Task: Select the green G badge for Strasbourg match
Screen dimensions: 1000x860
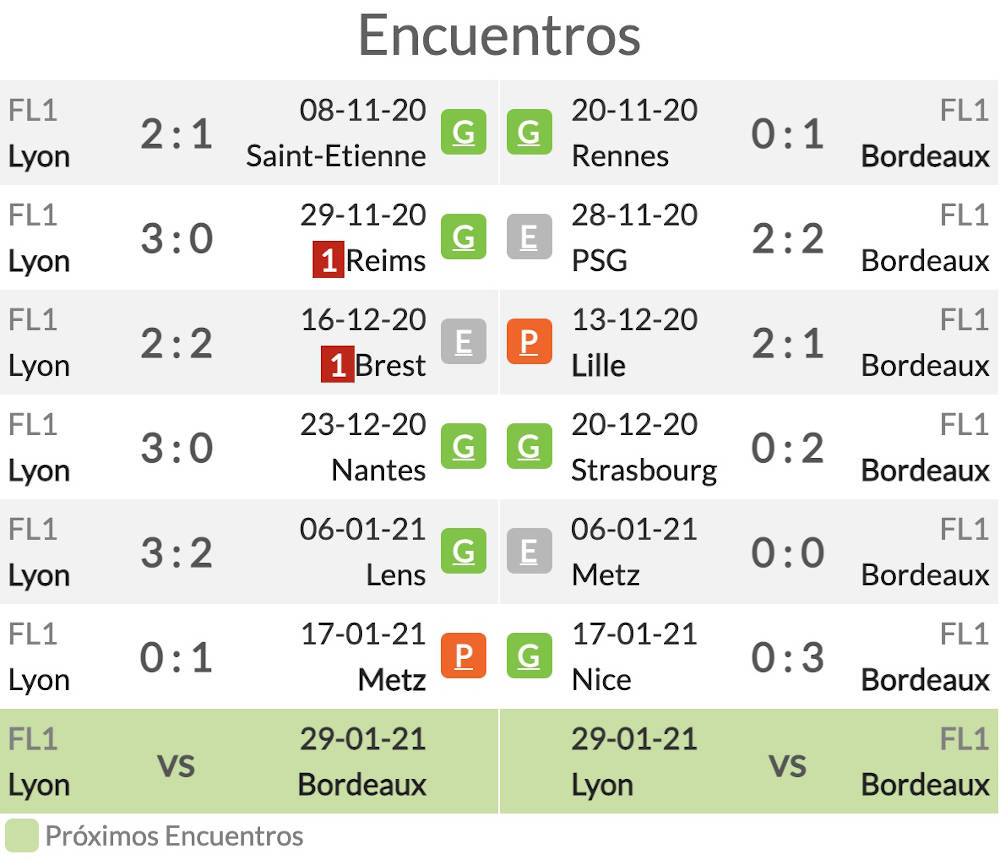Action: (529, 447)
